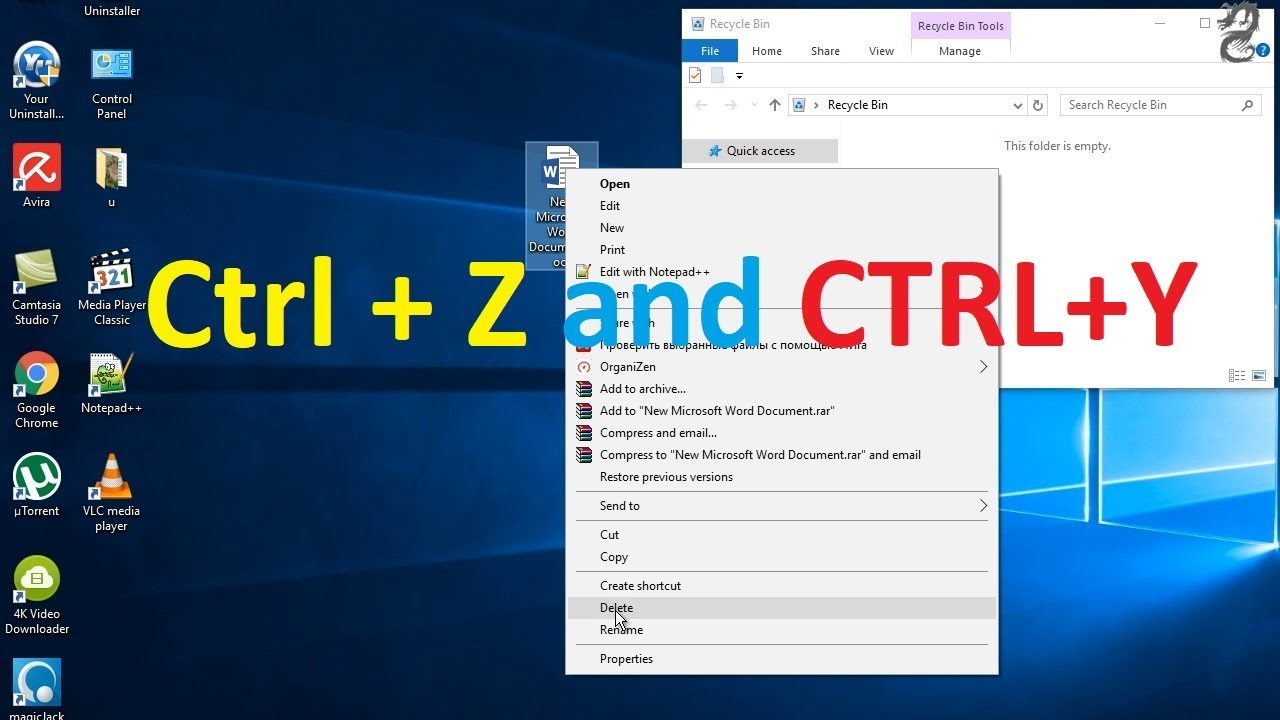
Task: Refresh the Recycle Bin view
Action: pyautogui.click(x=1038, y=105)
